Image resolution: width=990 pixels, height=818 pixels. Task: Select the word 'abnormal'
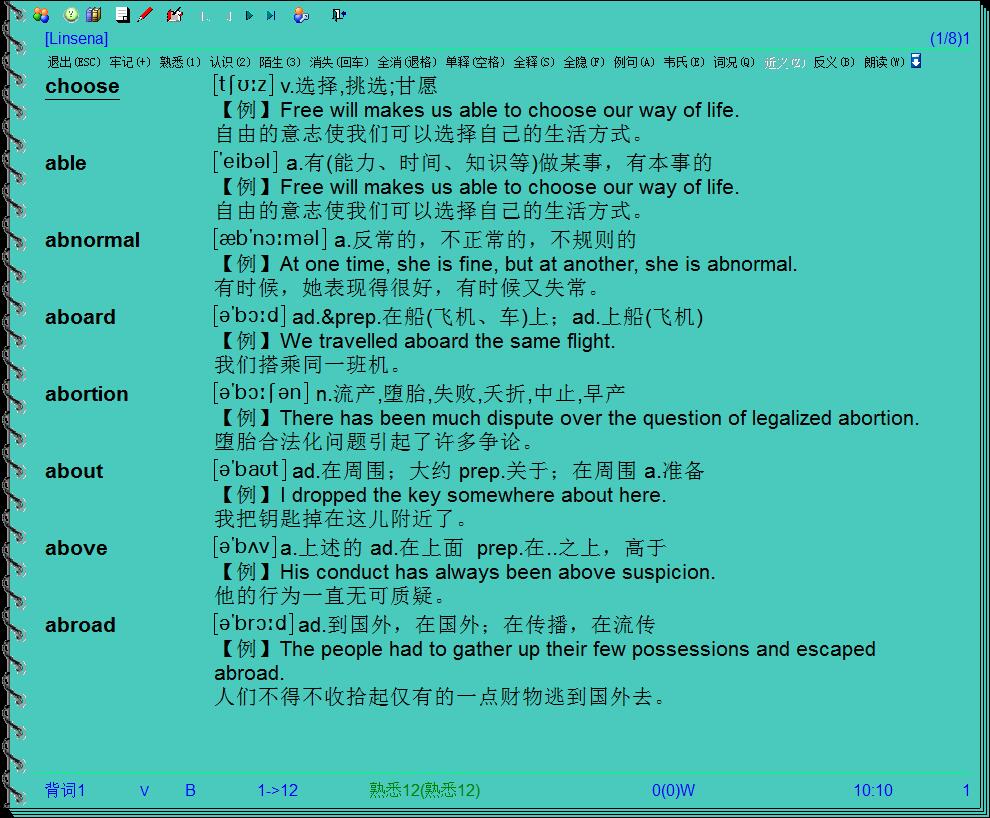pos(92,240)
